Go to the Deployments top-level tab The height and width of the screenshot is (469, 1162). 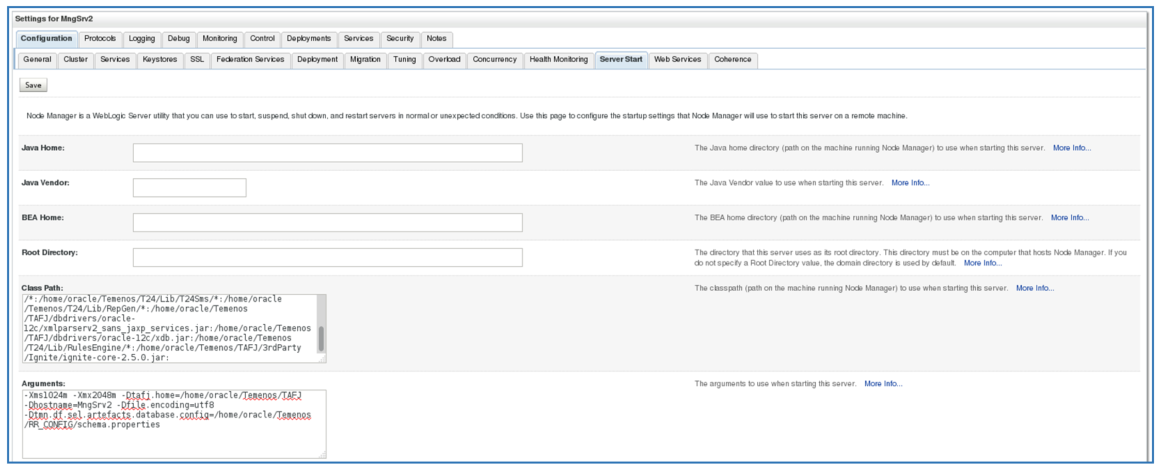pyautogui.click(x=308, y=39)
